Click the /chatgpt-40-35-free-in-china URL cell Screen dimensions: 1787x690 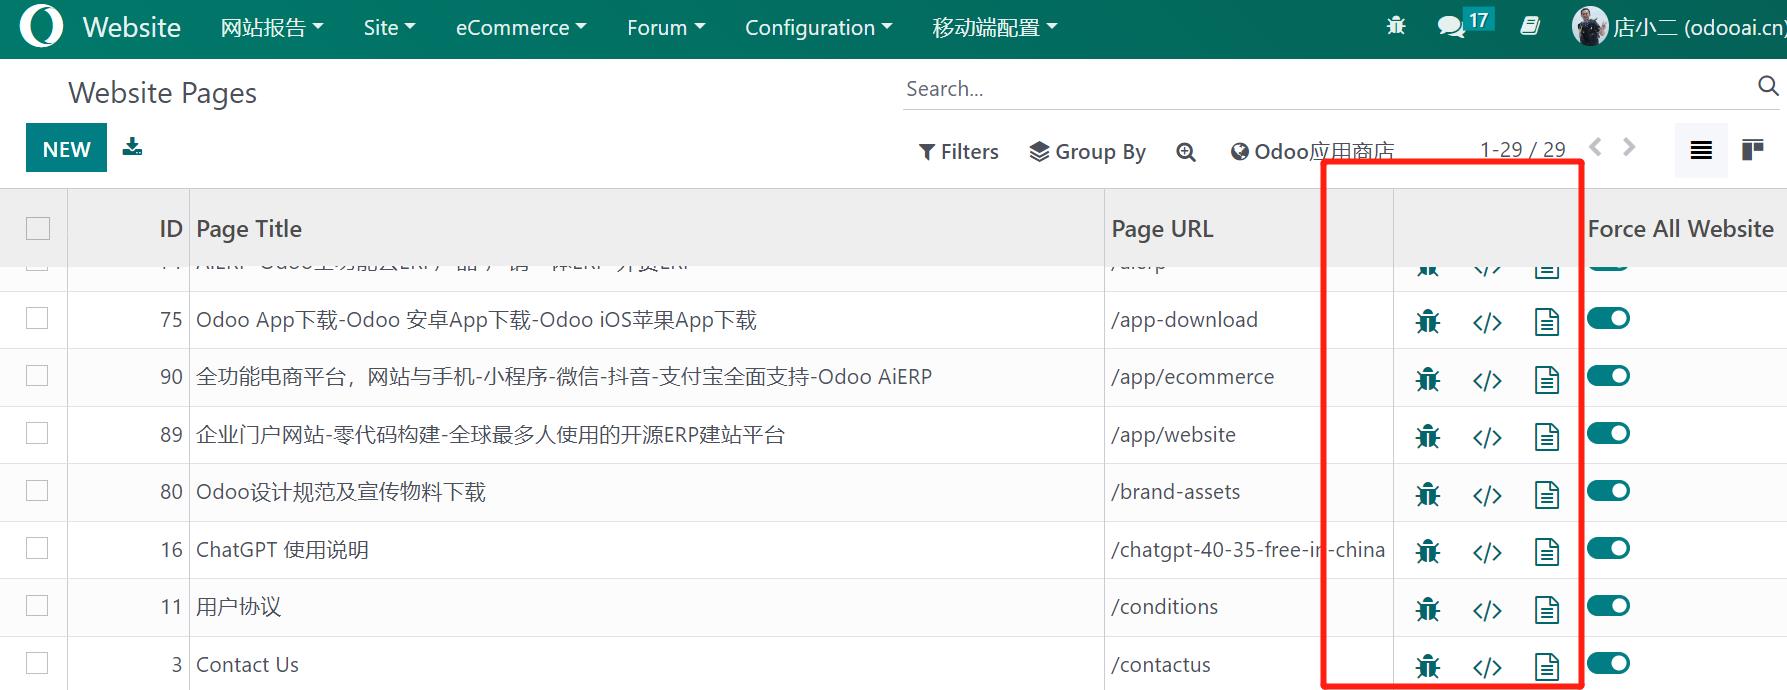[1248, 550]
